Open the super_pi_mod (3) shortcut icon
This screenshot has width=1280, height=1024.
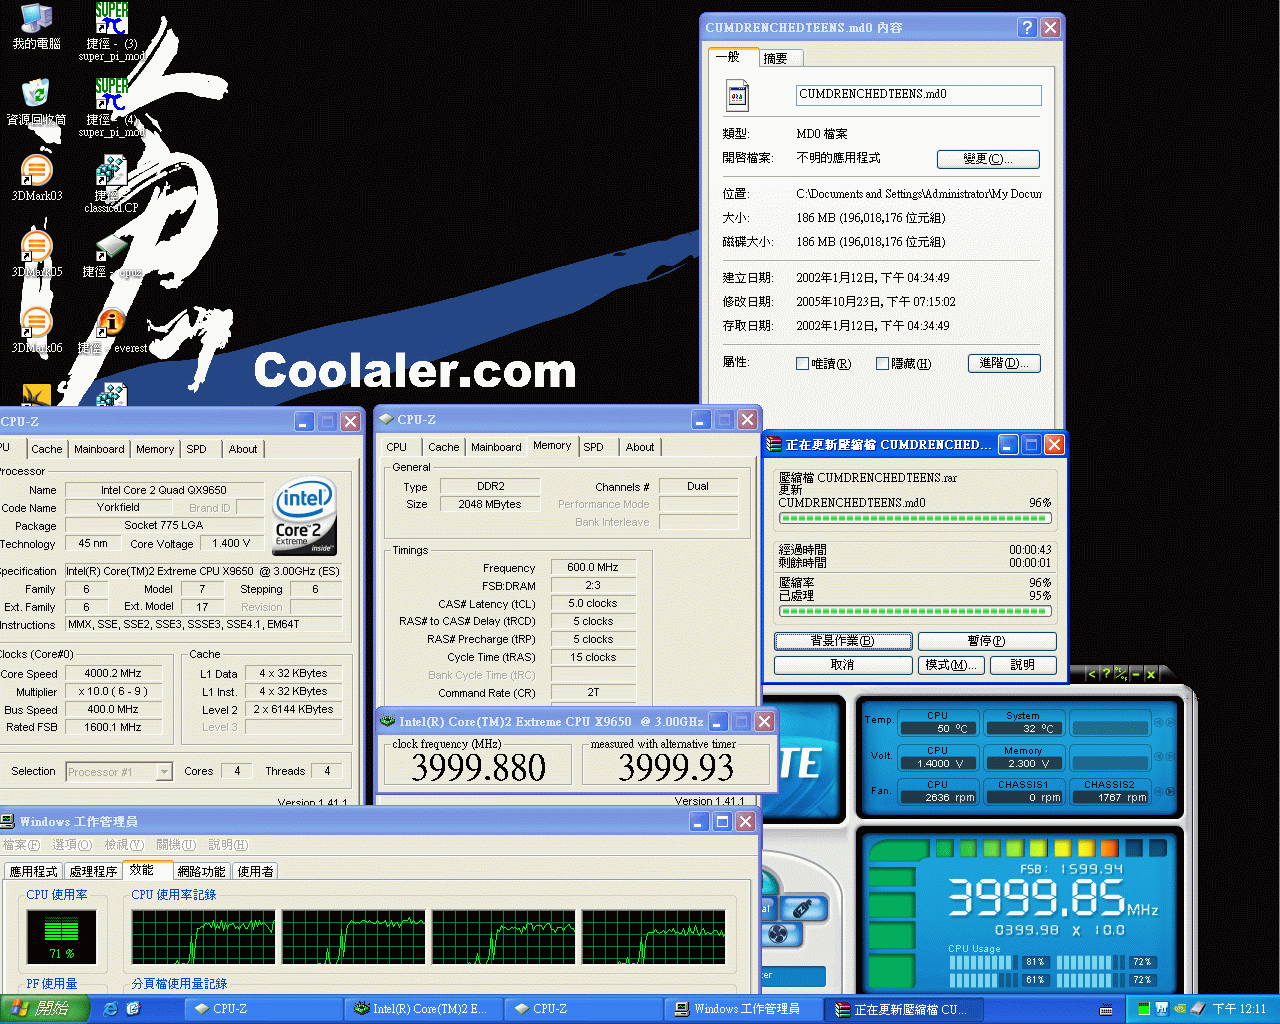point(111,18)
